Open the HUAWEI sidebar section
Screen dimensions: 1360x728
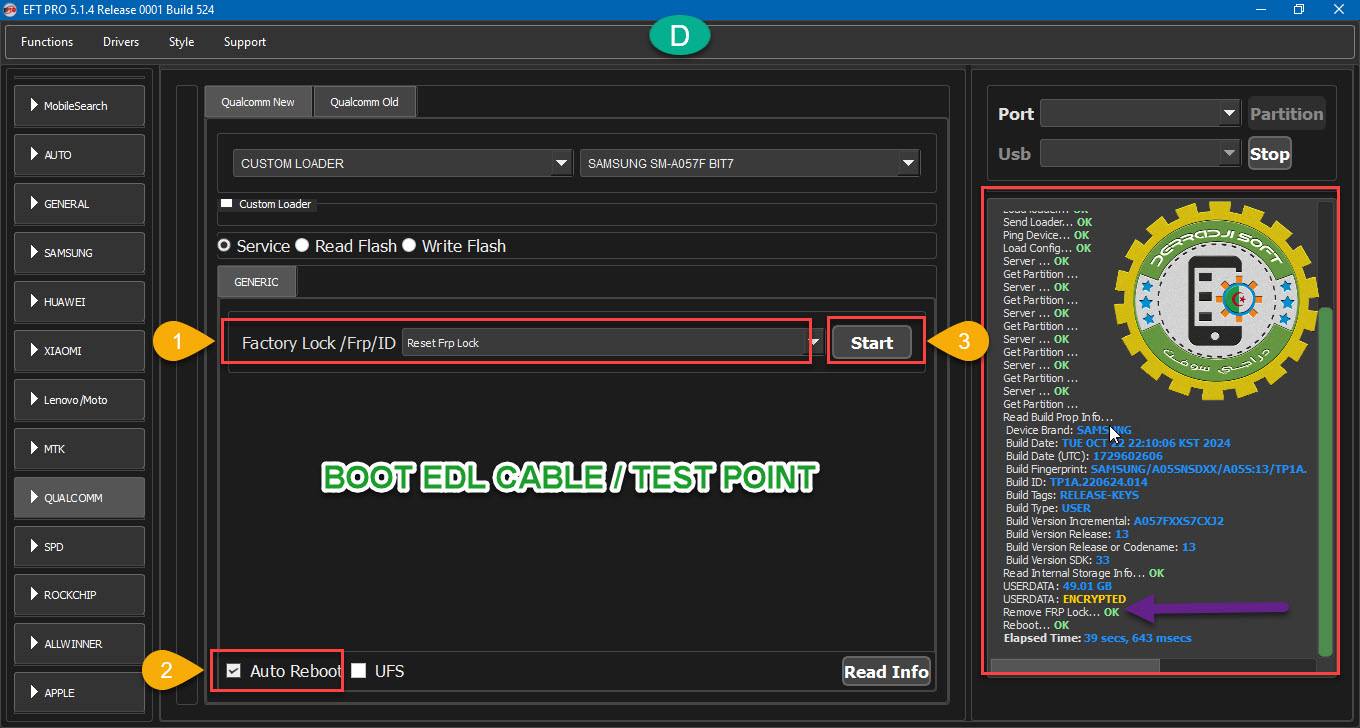(x=79, y=302)
